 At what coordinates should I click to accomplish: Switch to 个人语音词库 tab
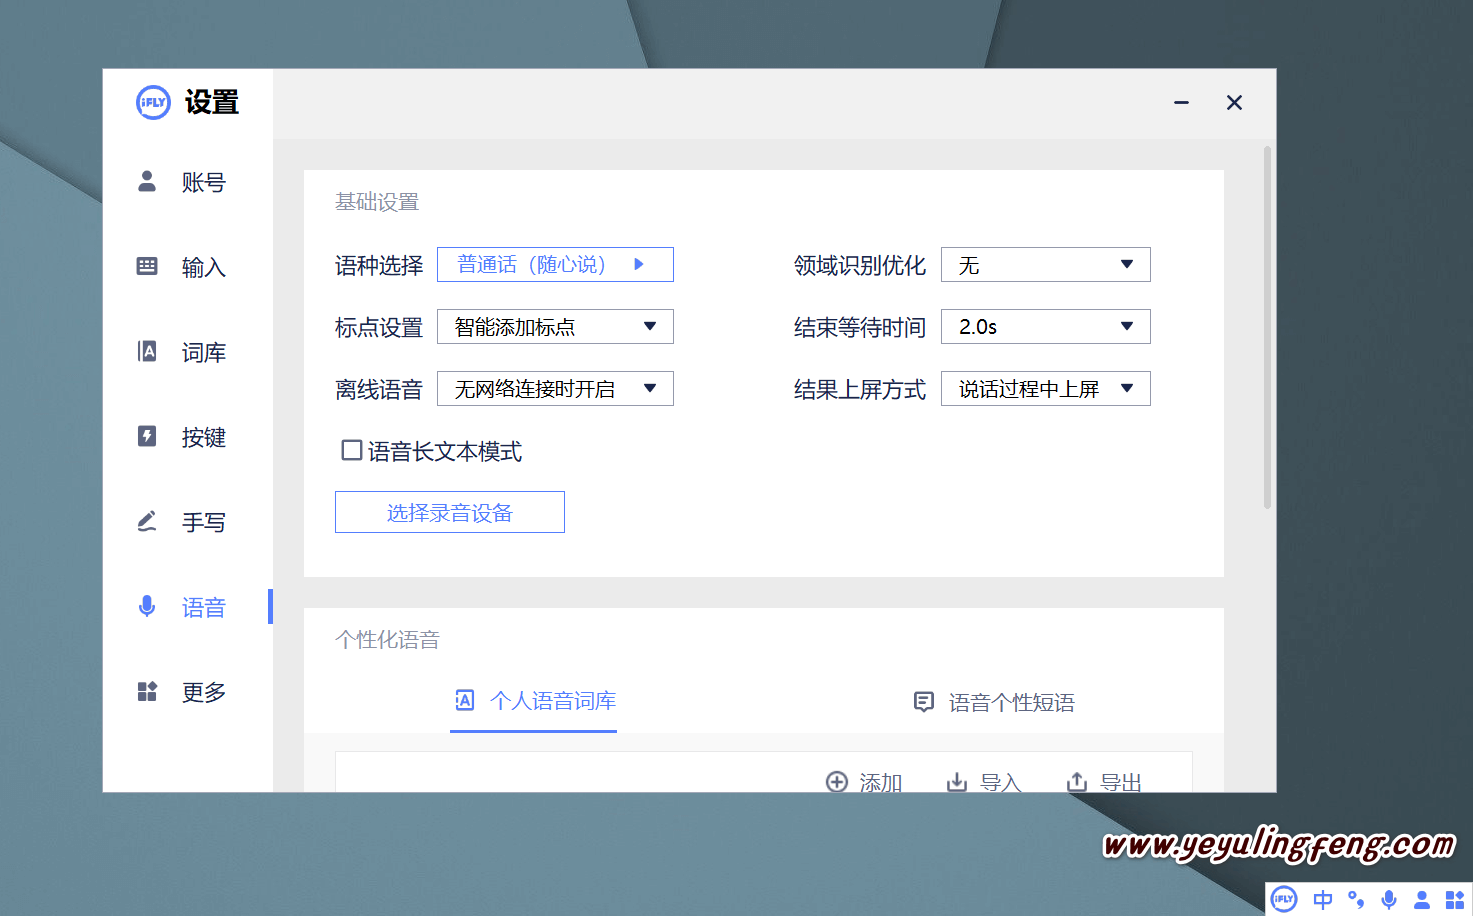(534, 701)
